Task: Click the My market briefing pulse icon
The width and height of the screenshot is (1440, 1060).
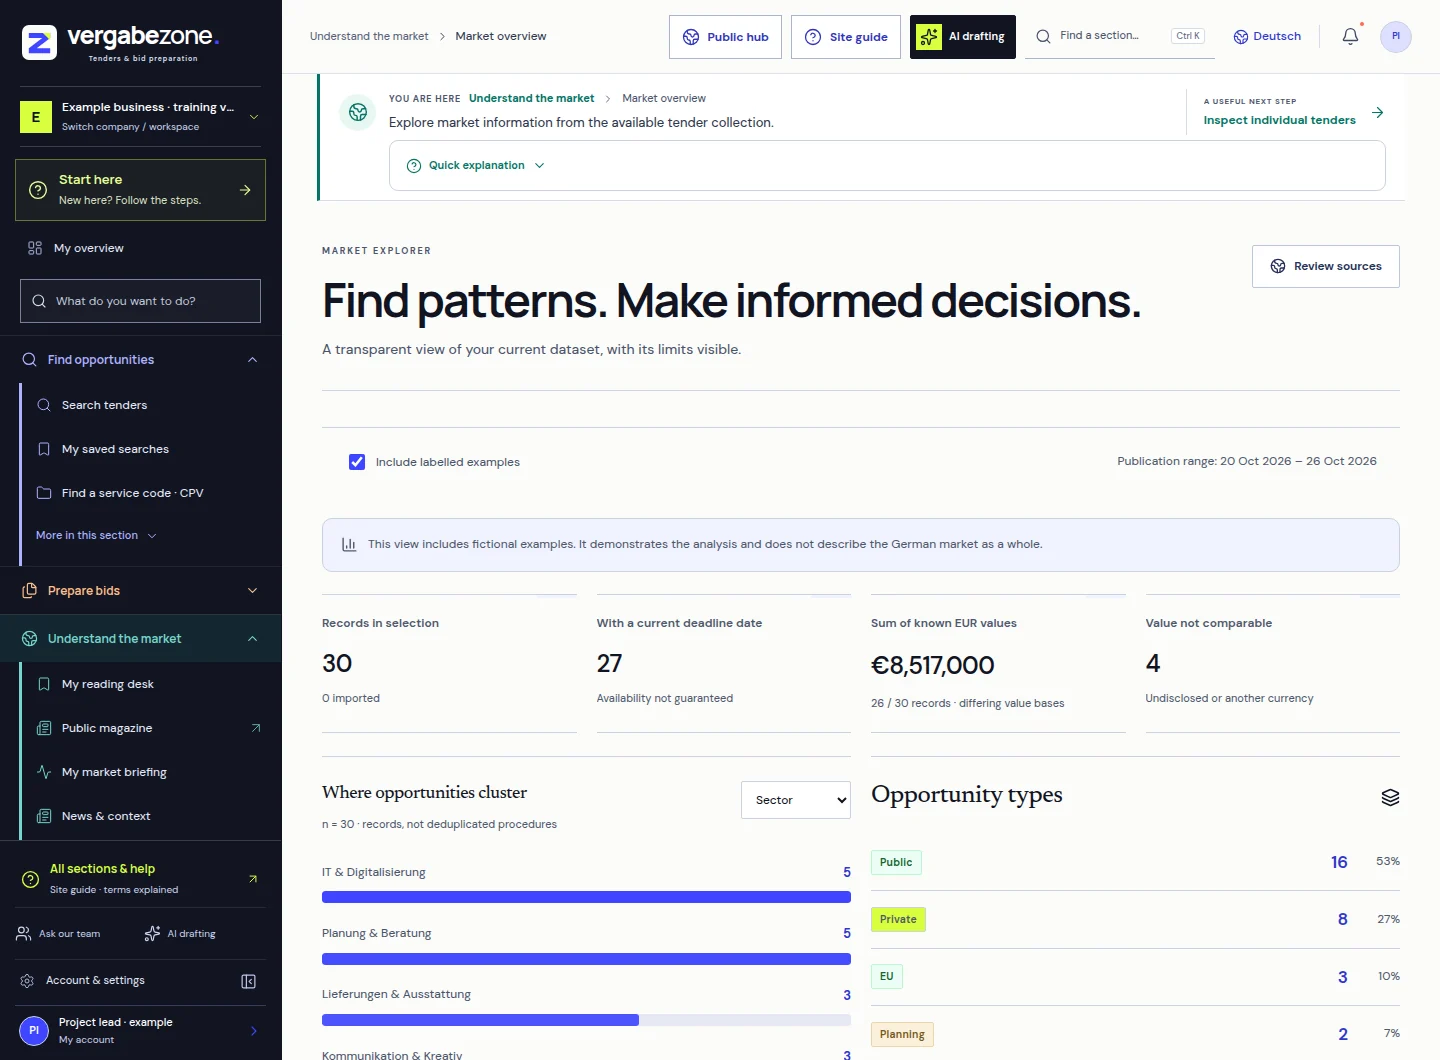Action: [44, 772]
